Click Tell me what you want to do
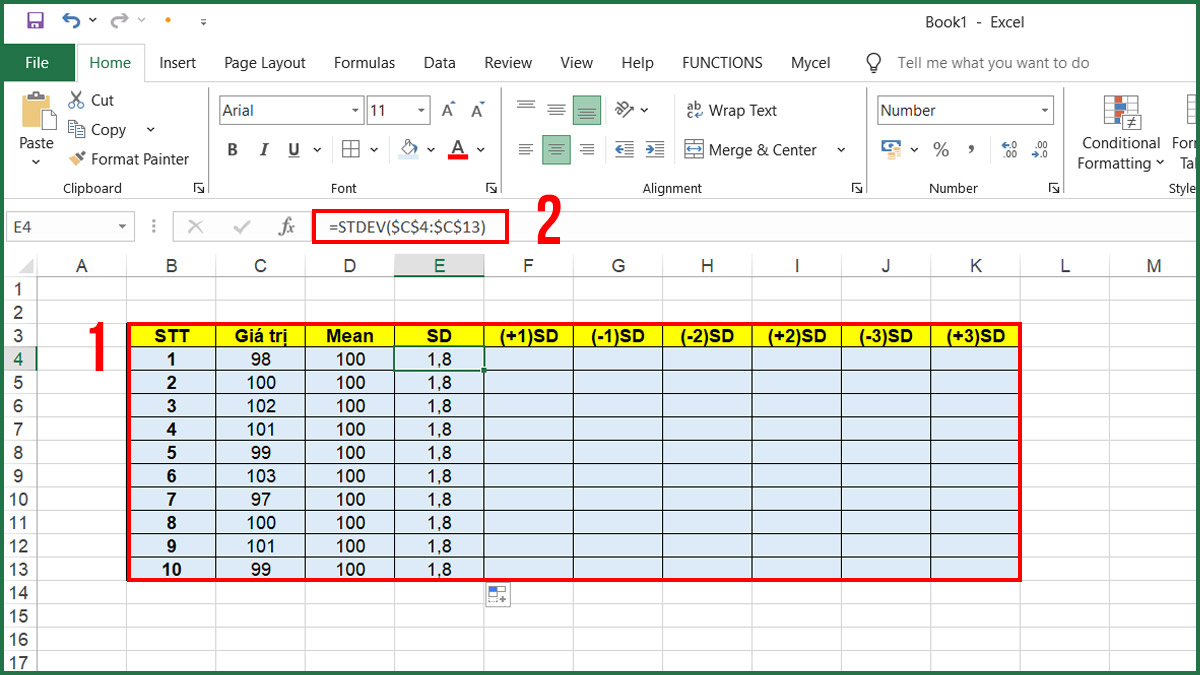1200x675 pixels. pyautogui.click(x=993, y=62)
